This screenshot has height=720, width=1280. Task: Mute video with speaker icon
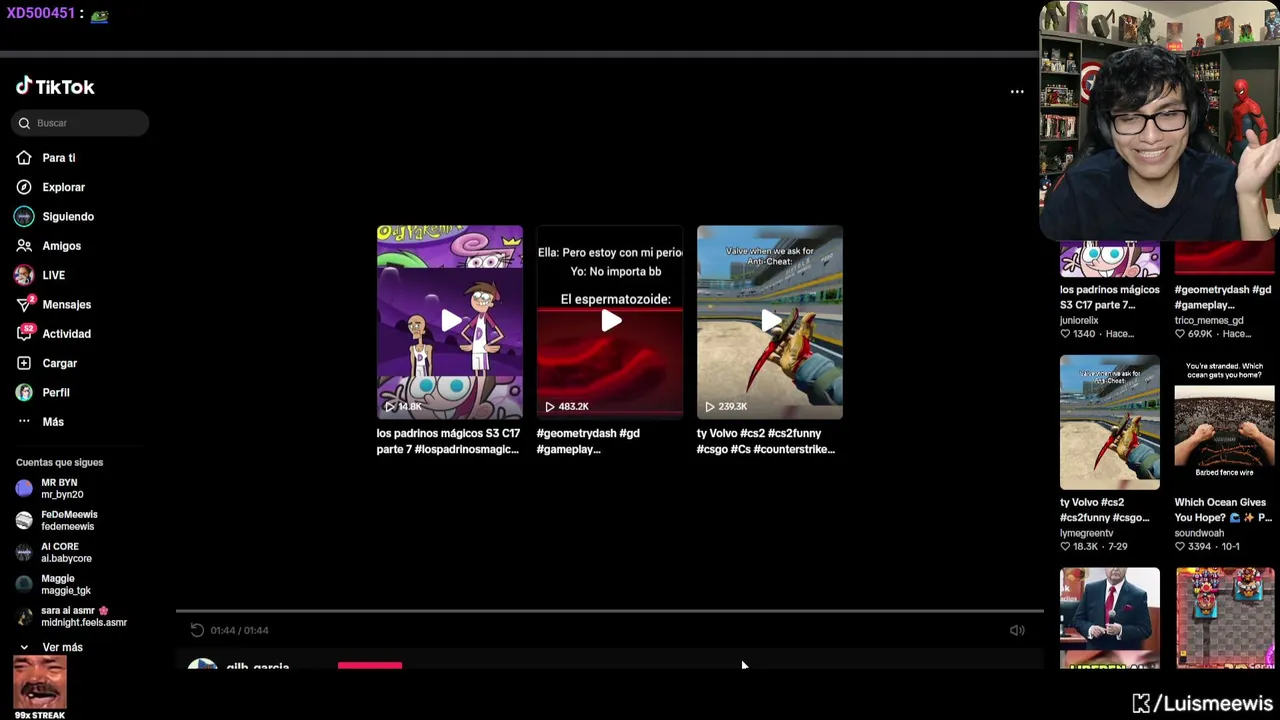pos(1017,630)
